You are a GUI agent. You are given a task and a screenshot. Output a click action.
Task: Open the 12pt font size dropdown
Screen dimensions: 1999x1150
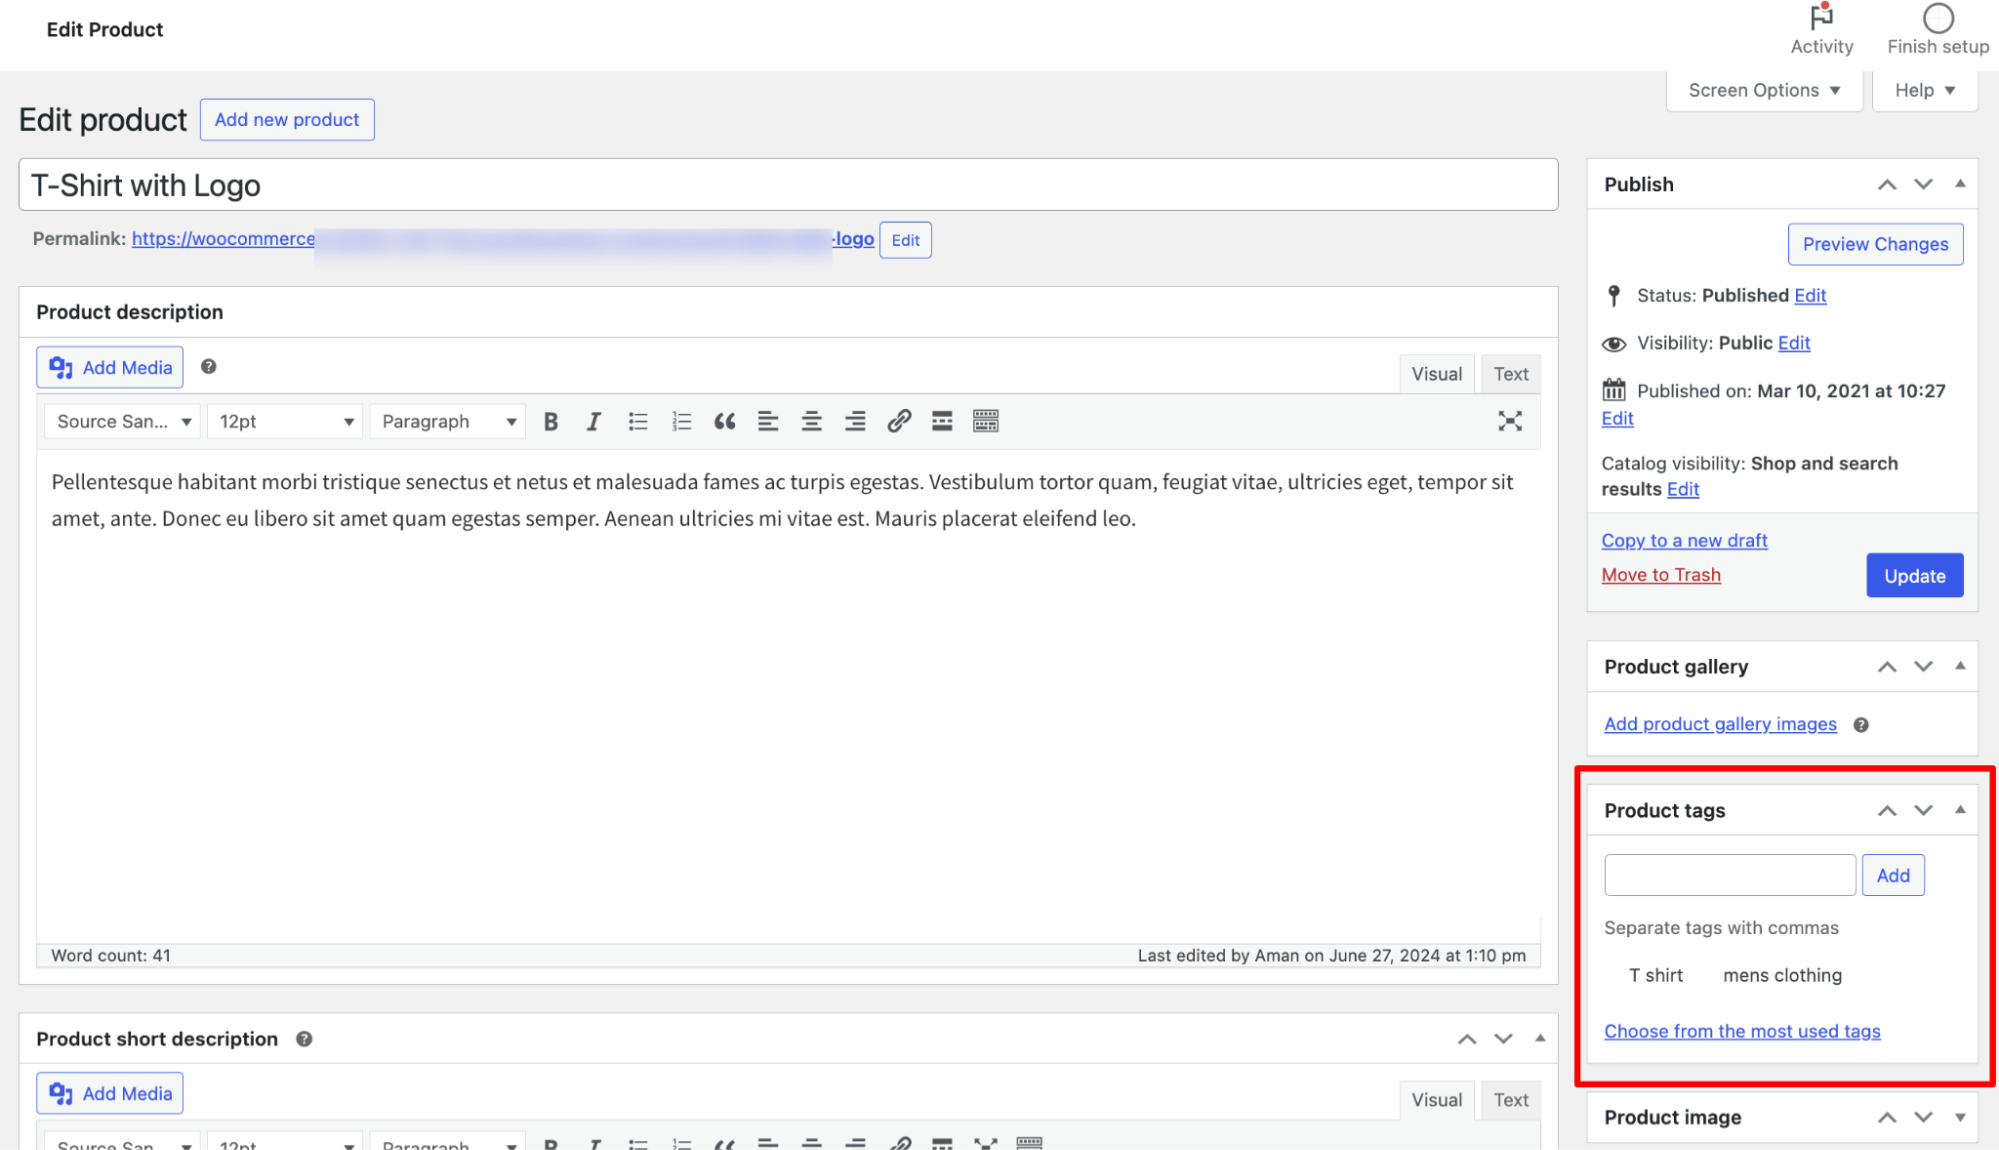(x=286, y=422)
